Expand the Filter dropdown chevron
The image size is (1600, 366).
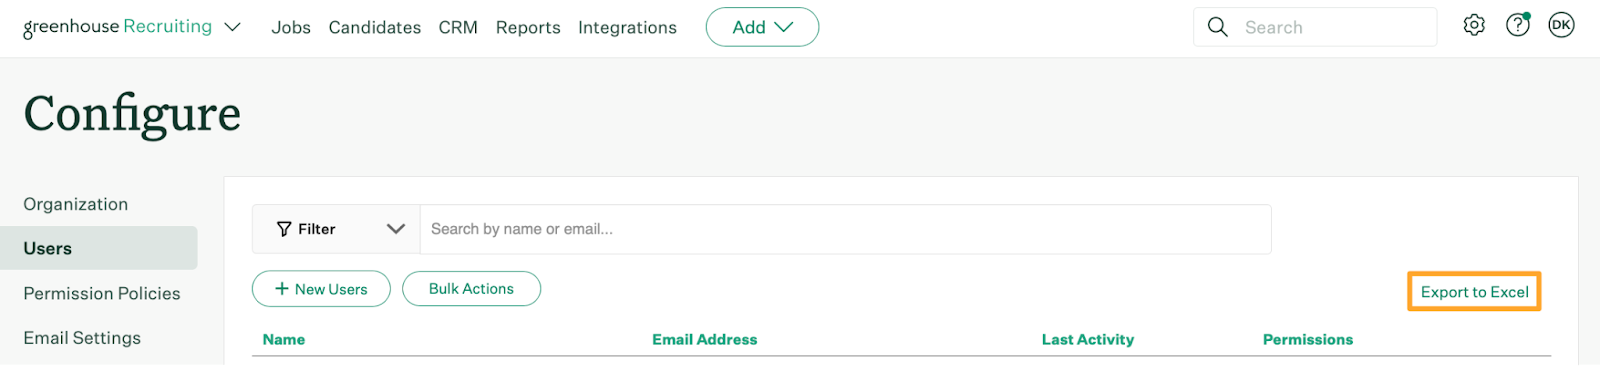395,229
